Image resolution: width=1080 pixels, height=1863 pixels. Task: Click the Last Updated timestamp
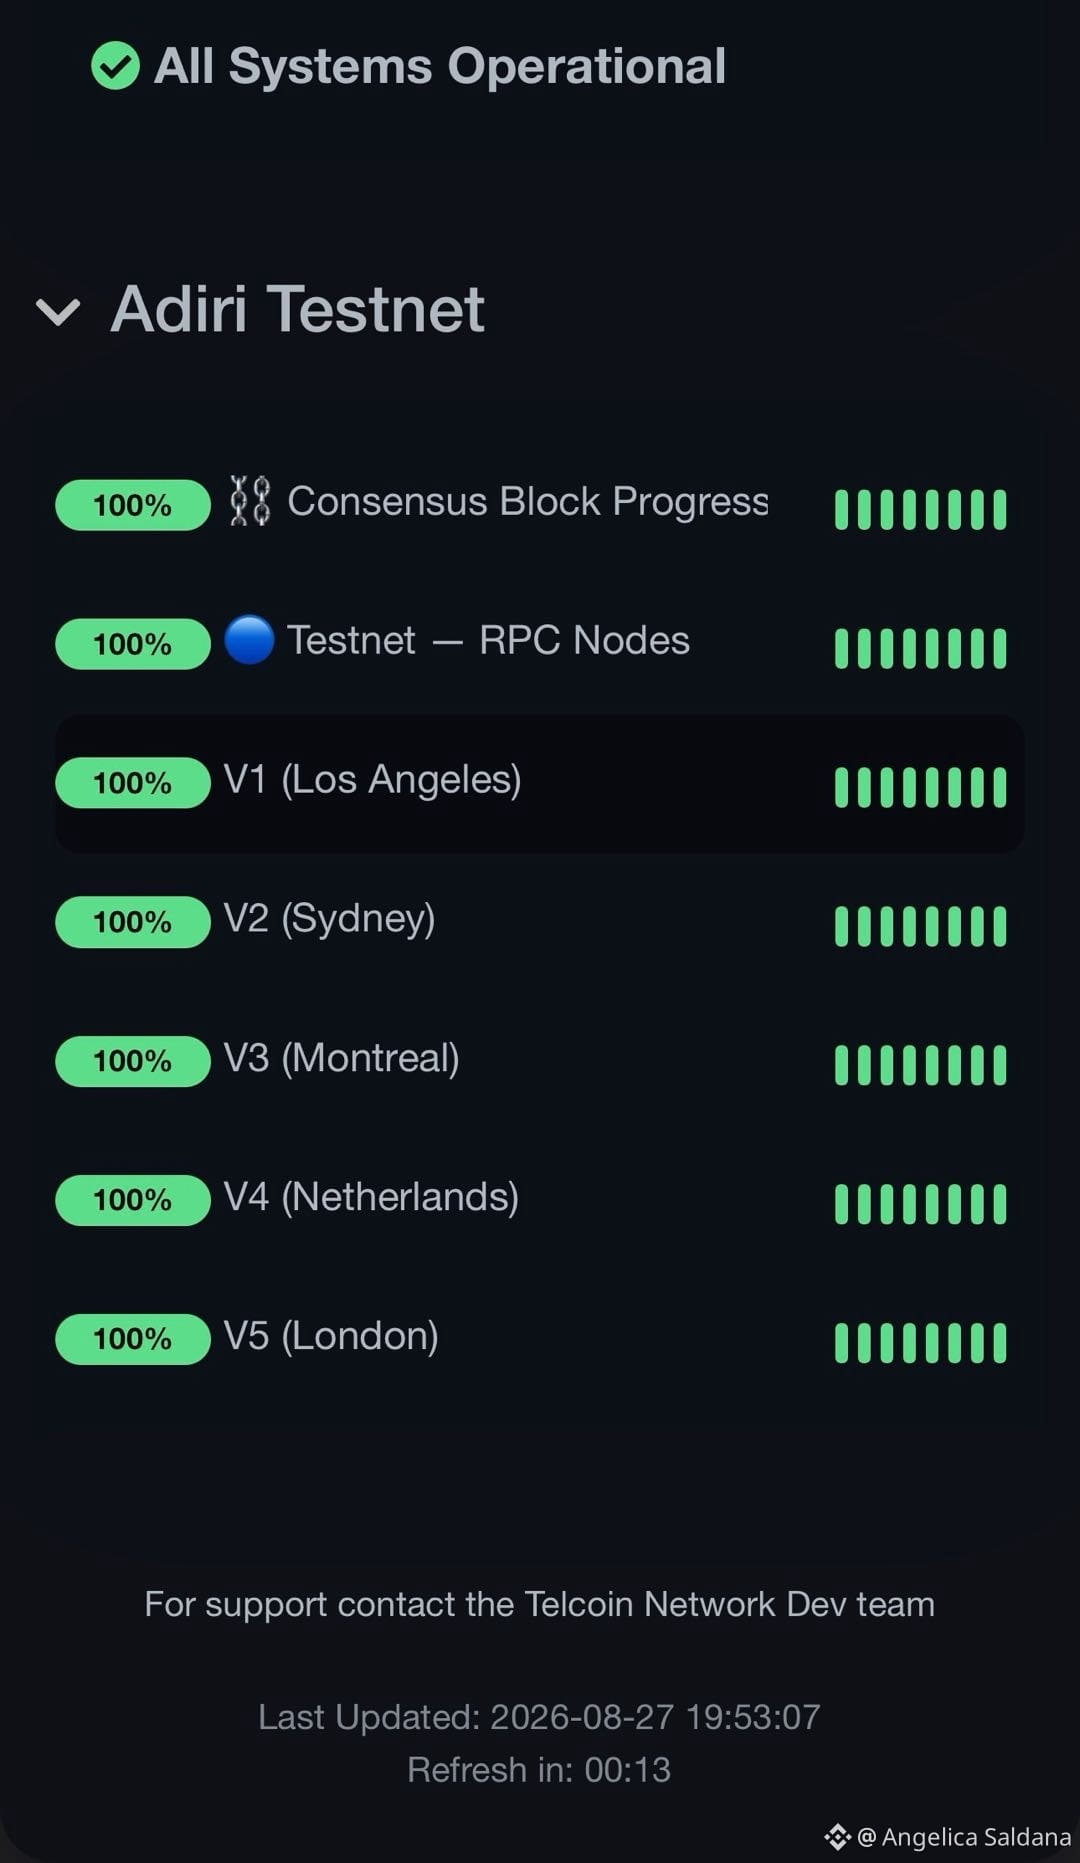coord(539,1717)
